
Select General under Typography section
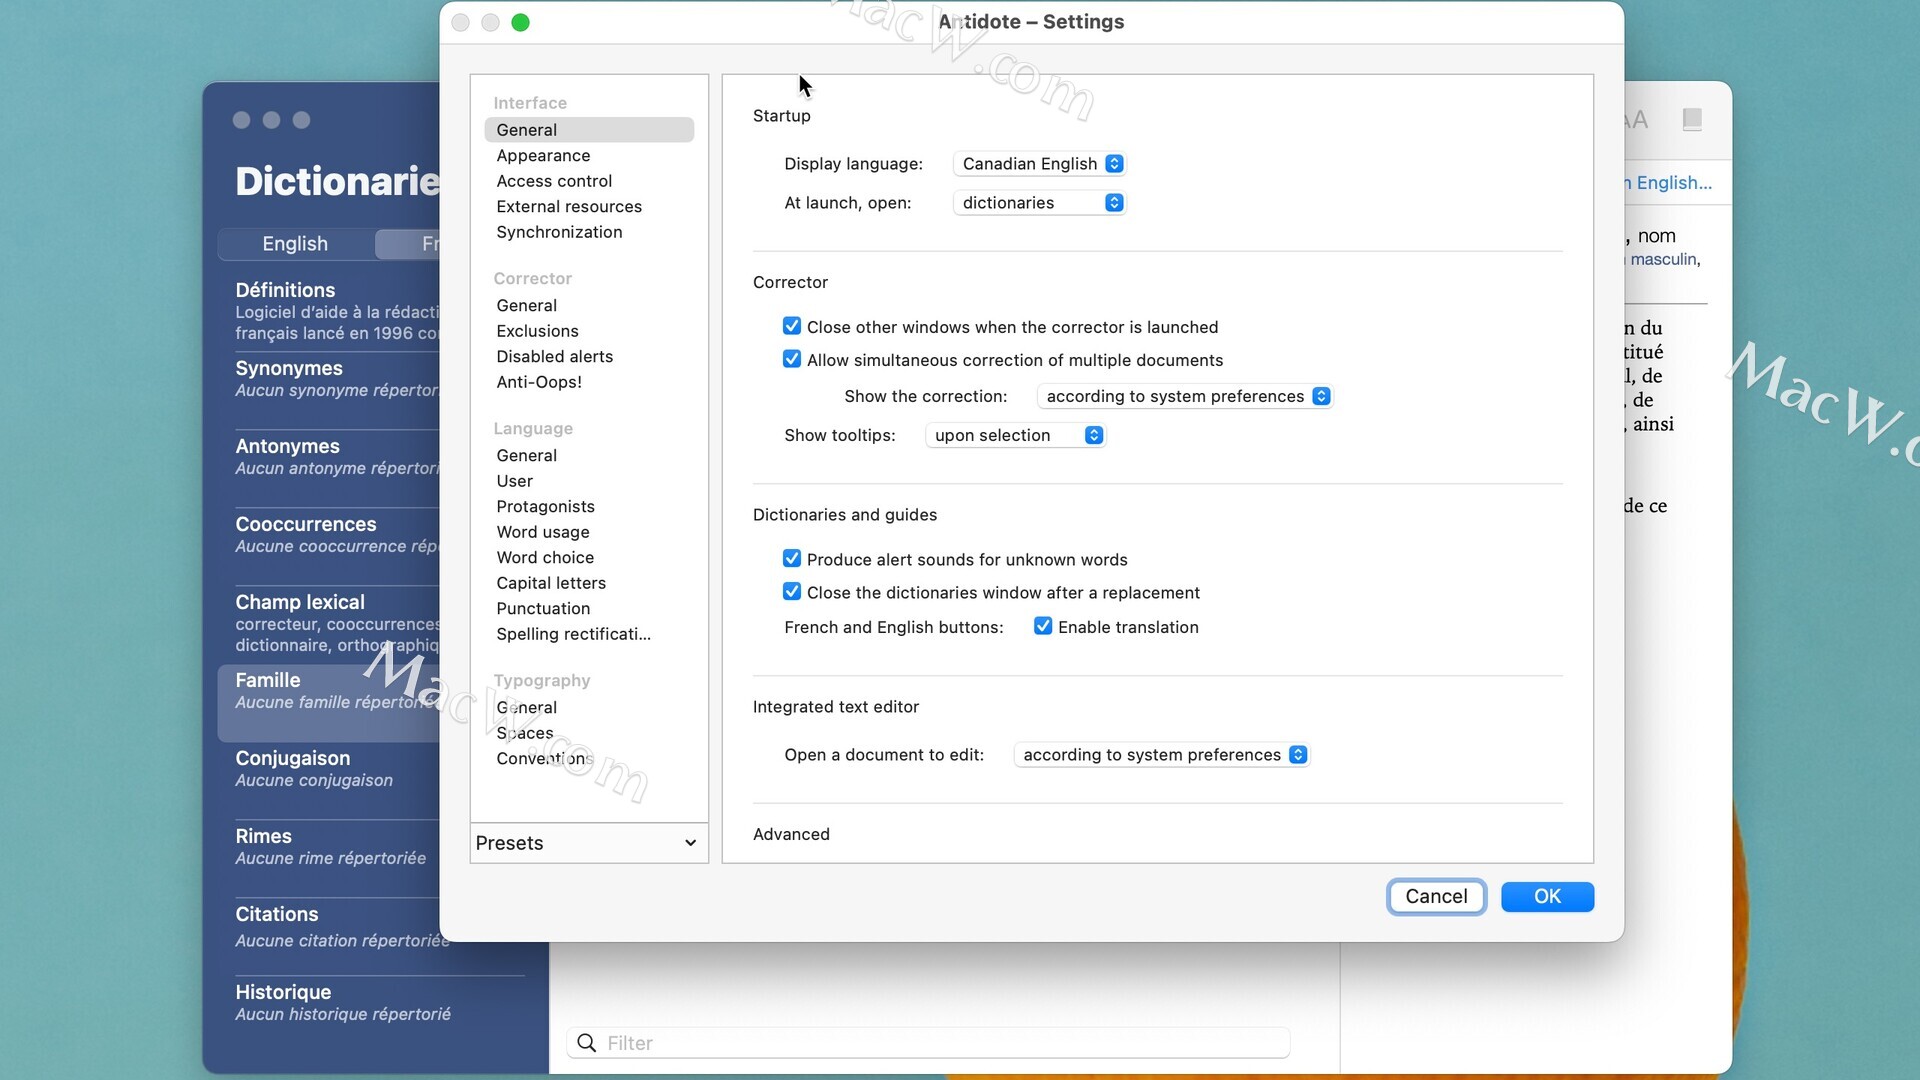pyautogui.click(x=526, y=707)
